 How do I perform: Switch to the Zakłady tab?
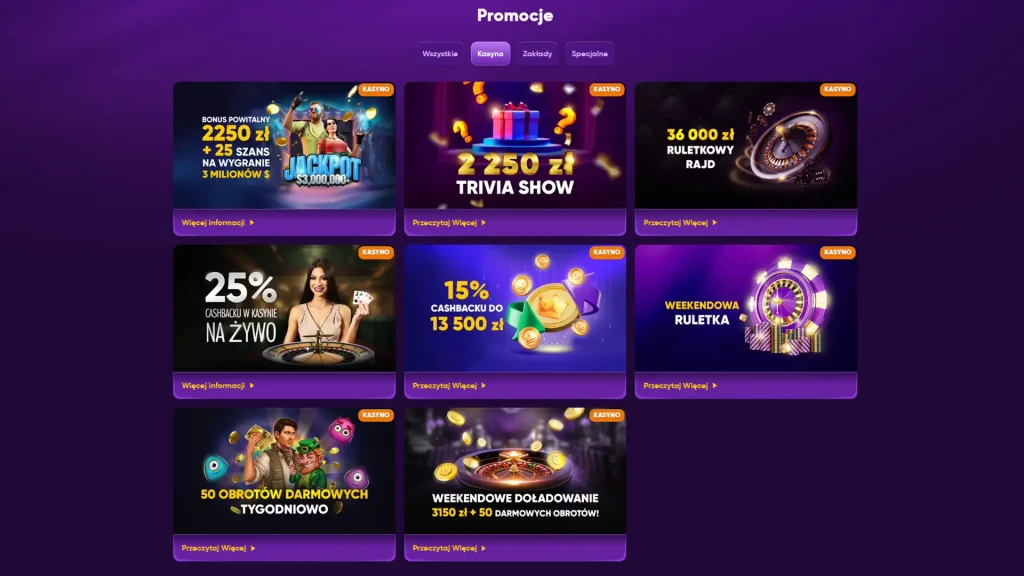[537, 54]
